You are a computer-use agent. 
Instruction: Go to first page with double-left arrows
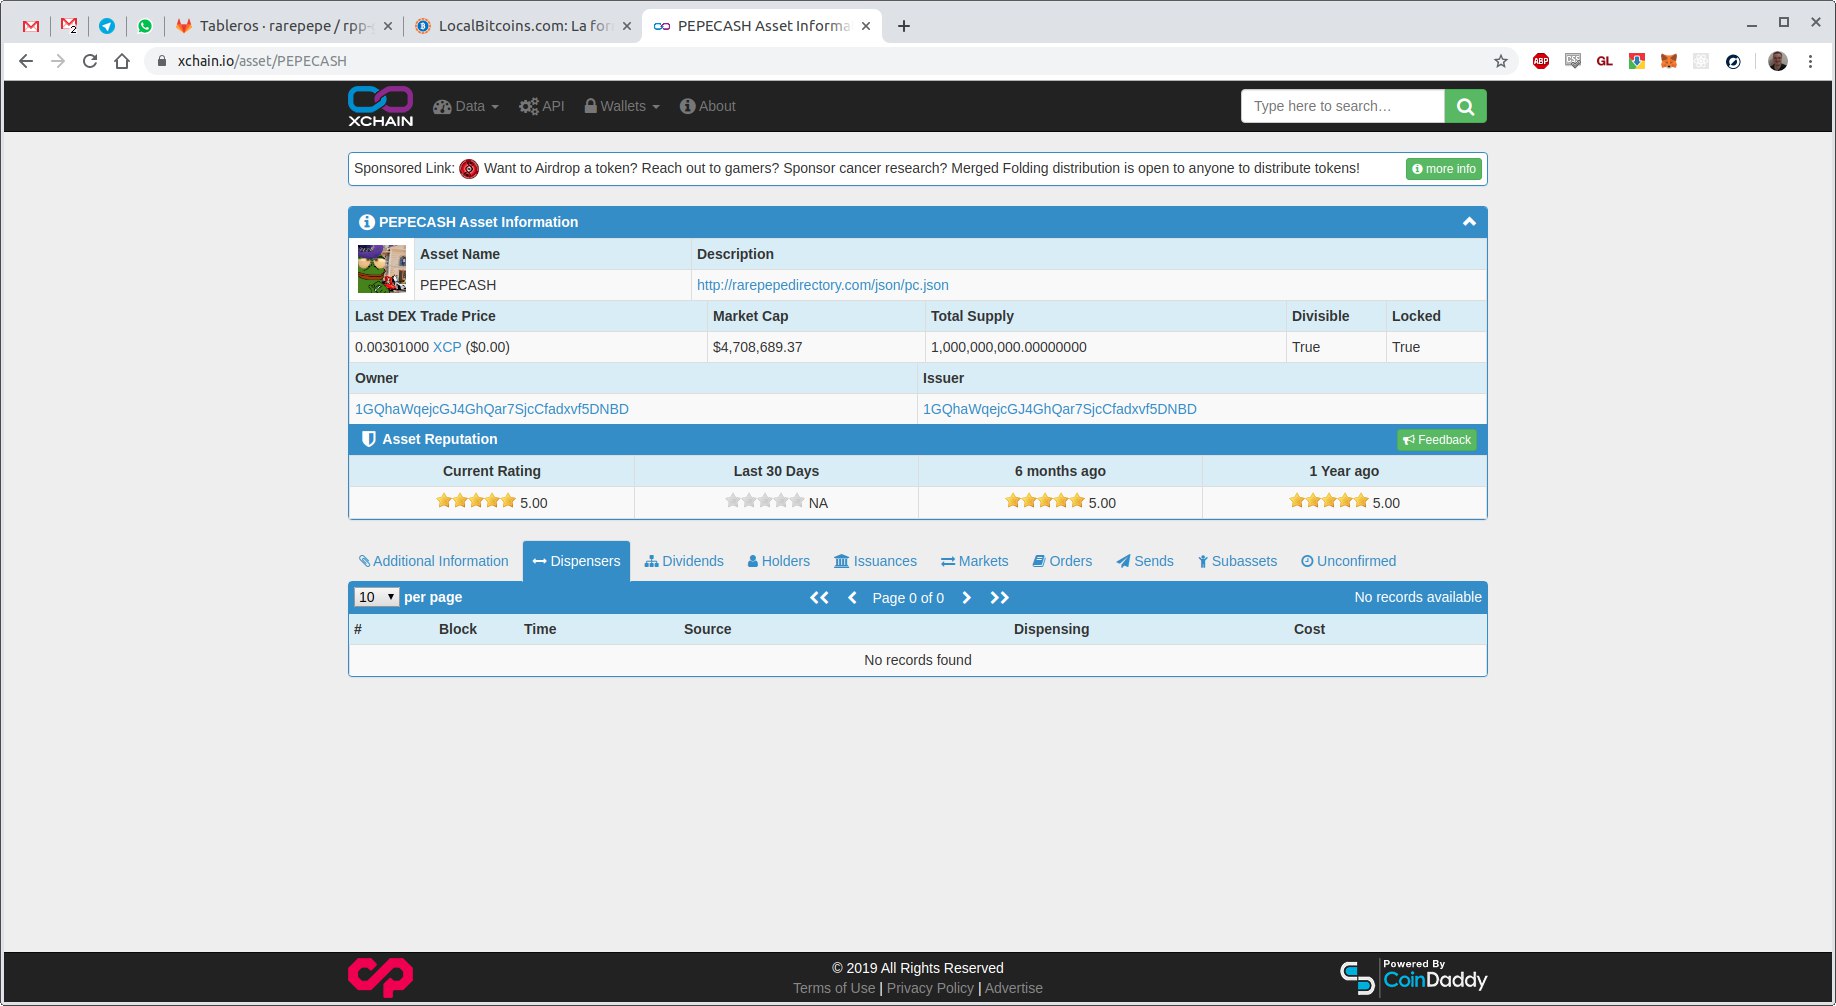(x=819, y=598)
